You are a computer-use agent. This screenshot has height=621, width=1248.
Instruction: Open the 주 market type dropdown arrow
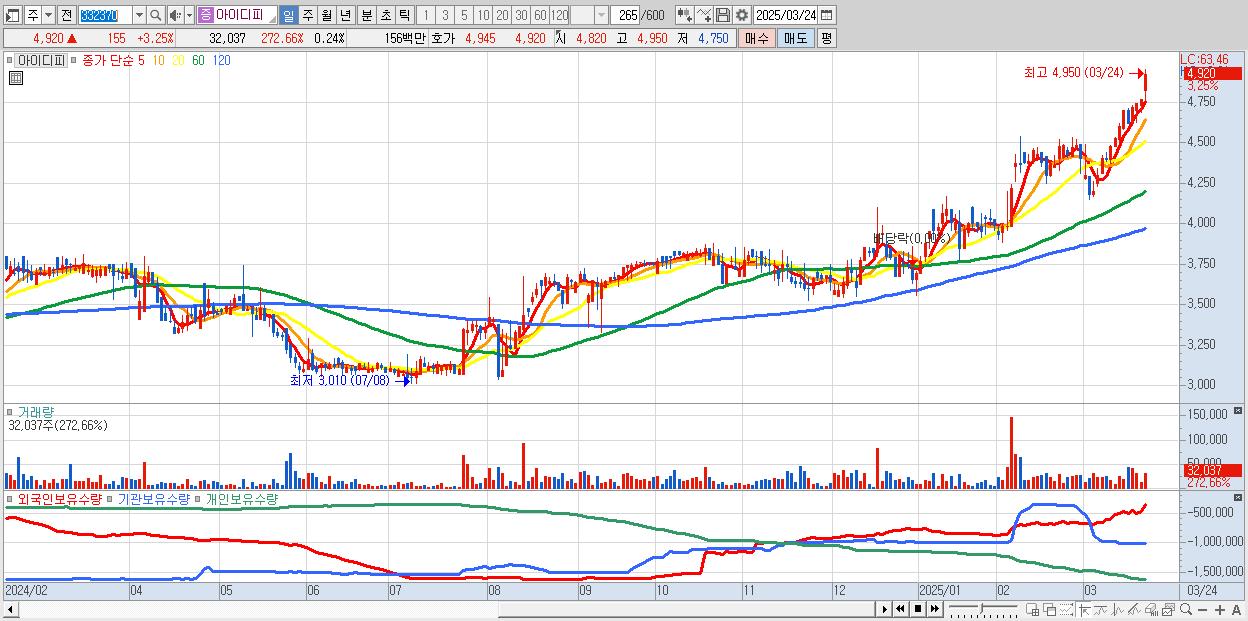click(48, 15)
